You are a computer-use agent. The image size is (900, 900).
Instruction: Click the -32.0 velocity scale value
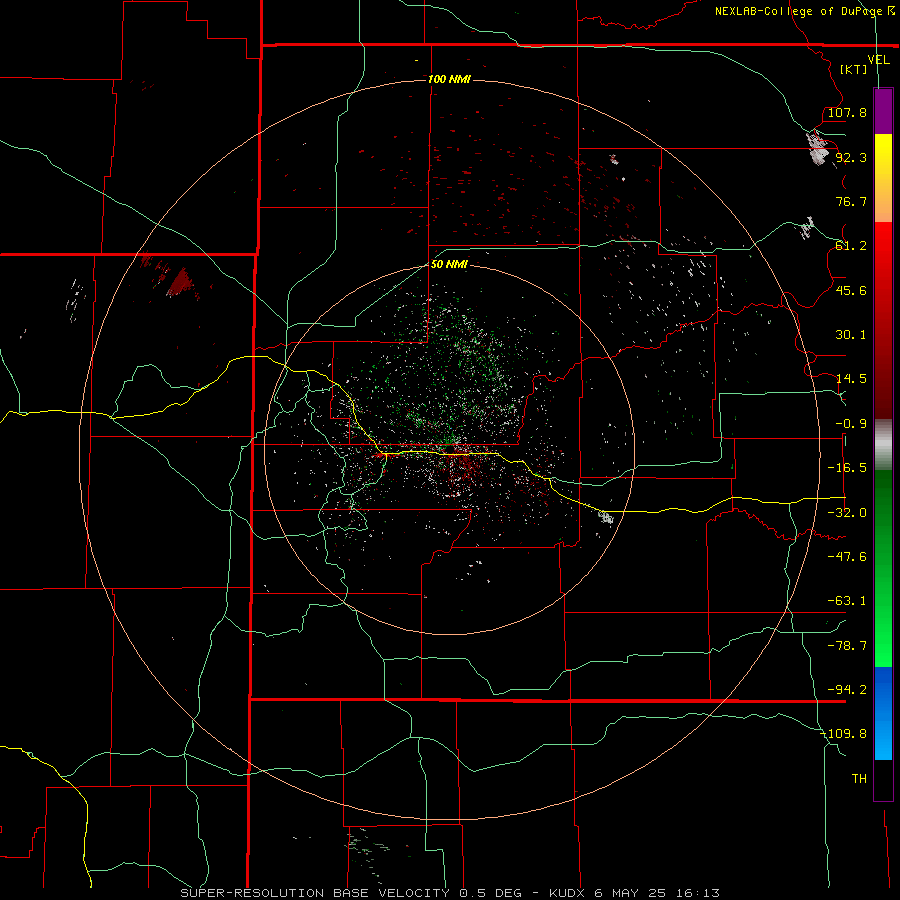(847, 513)
